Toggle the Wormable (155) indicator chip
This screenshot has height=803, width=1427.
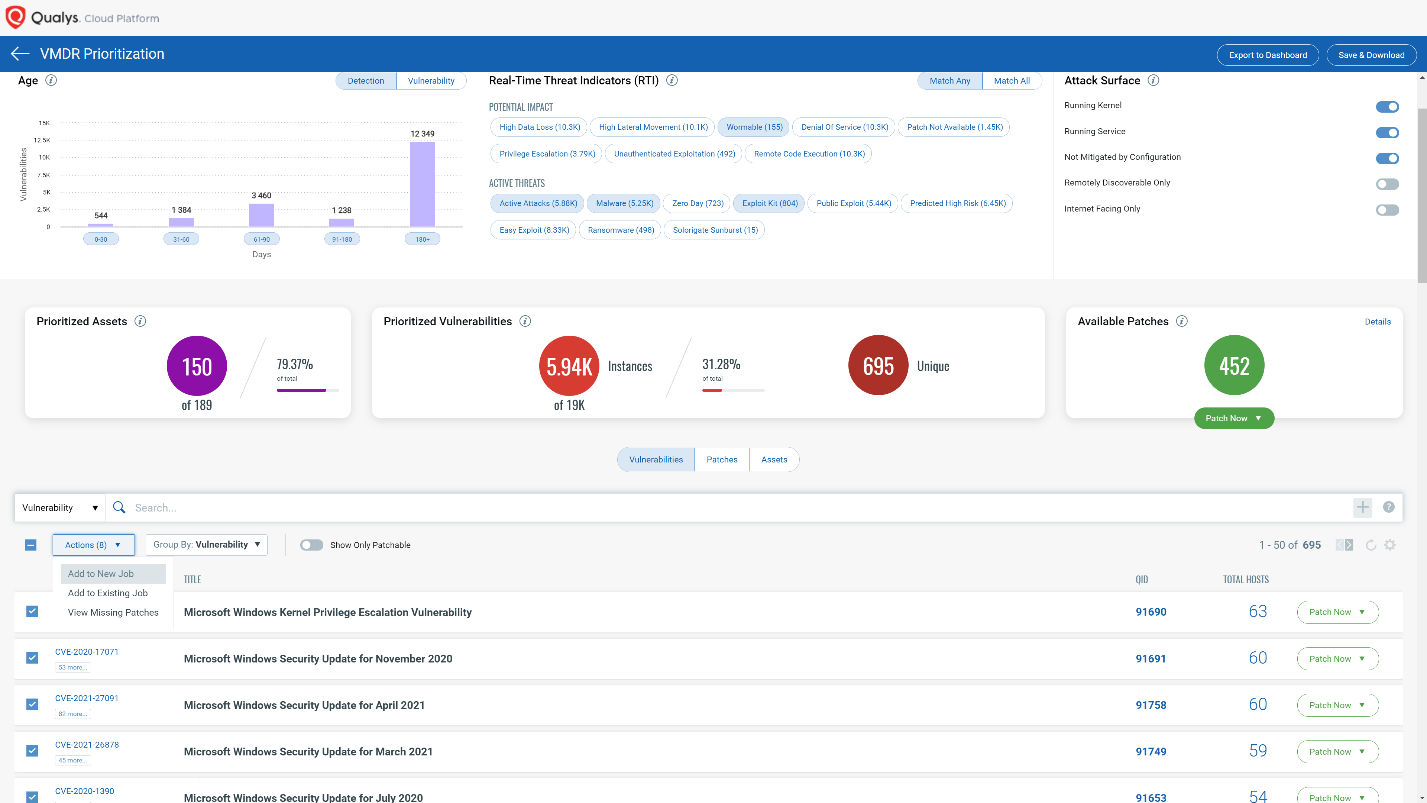click(x=754, y=127)
